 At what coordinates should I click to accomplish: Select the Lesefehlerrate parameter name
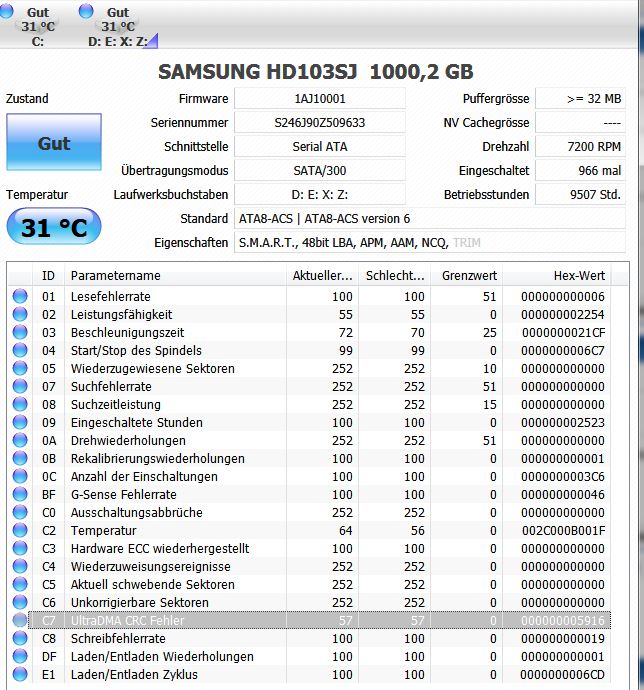110,297
